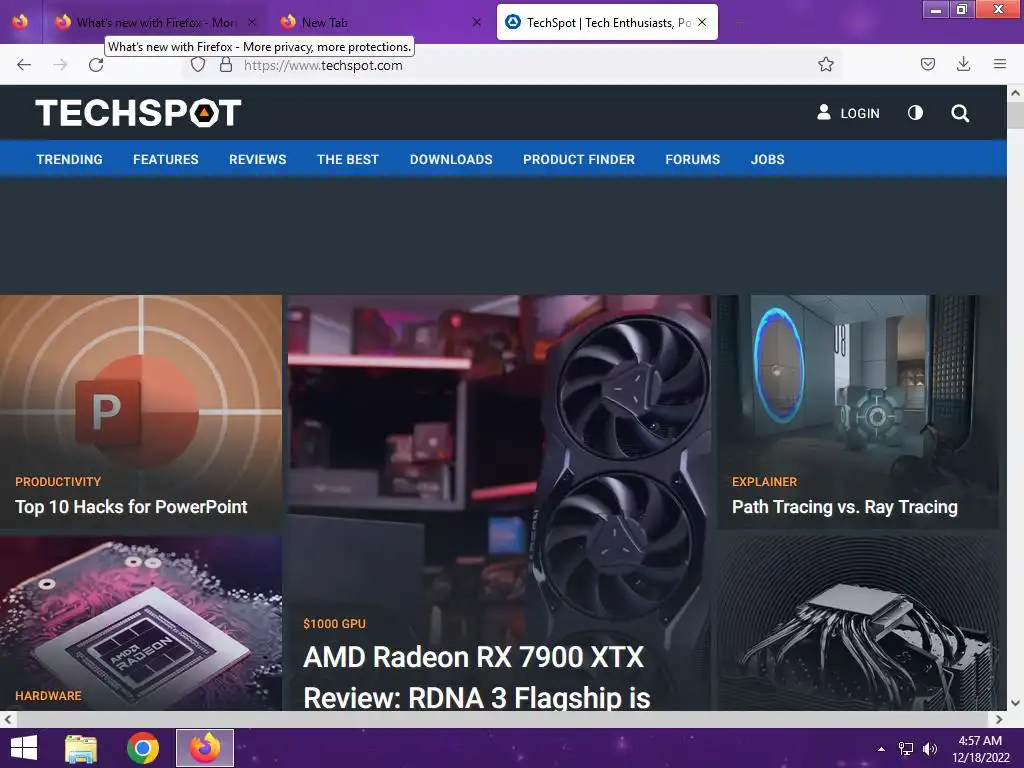Open the Windows Start menu

point(24,748)
